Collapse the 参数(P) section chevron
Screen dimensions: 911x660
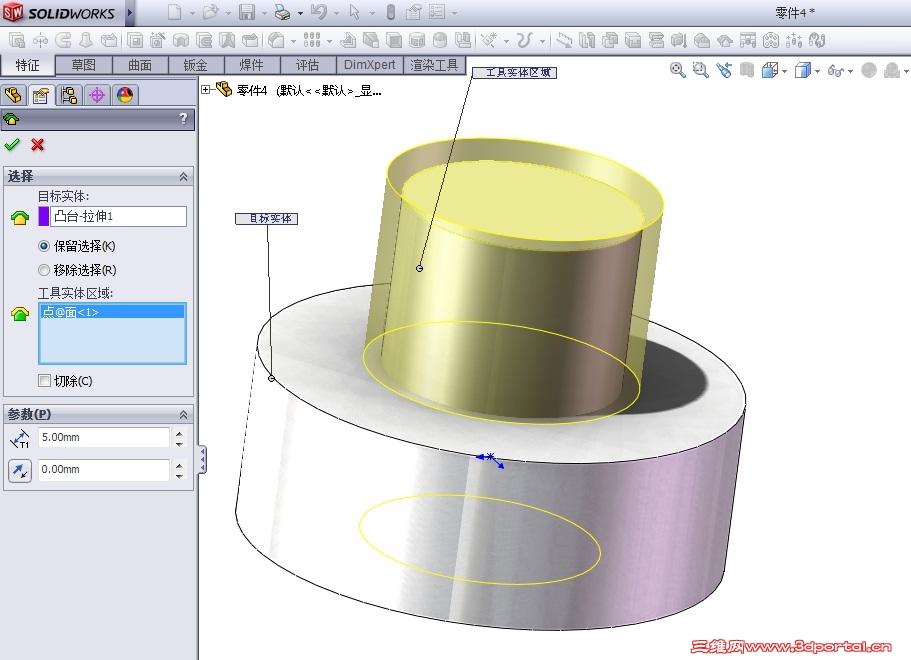pyautogui.click(x=184, y=415)
